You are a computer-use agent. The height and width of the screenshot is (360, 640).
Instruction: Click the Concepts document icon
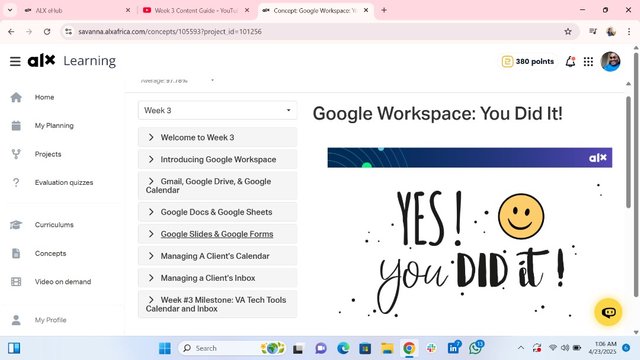(16, 253)
